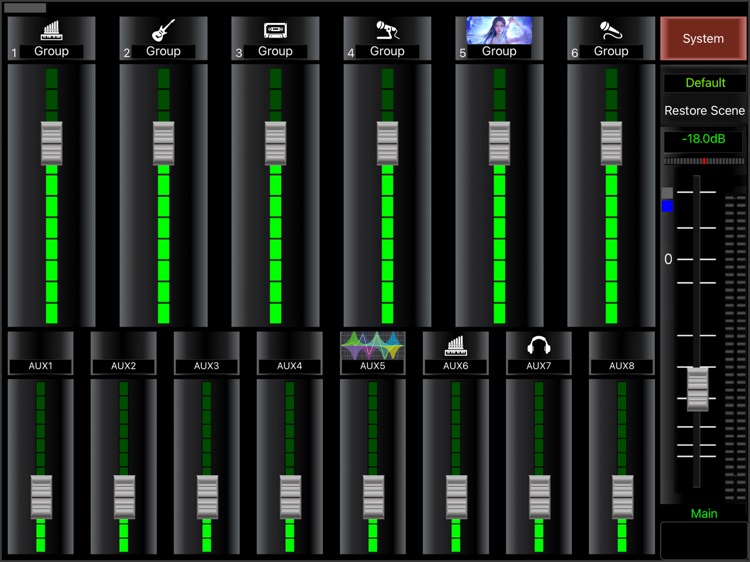Click the Group 6 fader knob
Image resolution: width=750 pixels, height=562 pixels.
[611, 143]
